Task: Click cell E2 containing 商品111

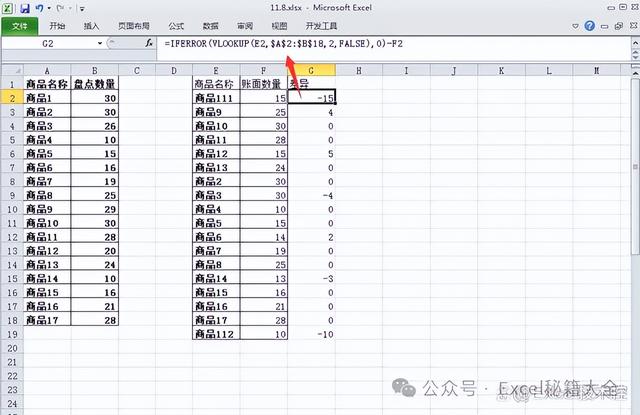Action: 216,98
